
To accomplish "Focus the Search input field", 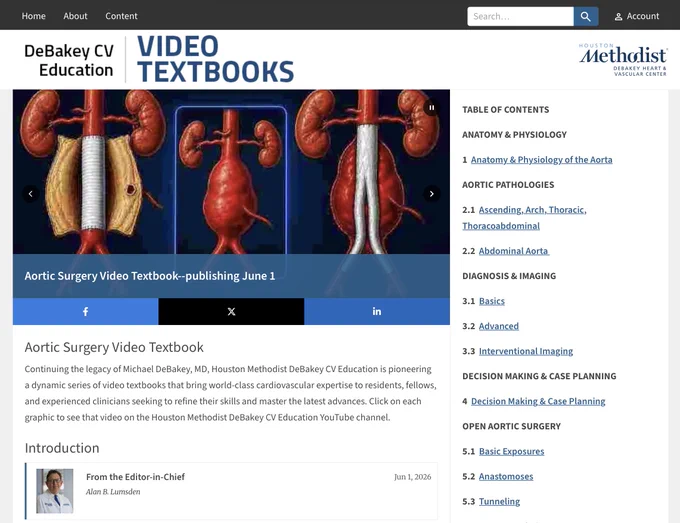I will tap(520, 16).
